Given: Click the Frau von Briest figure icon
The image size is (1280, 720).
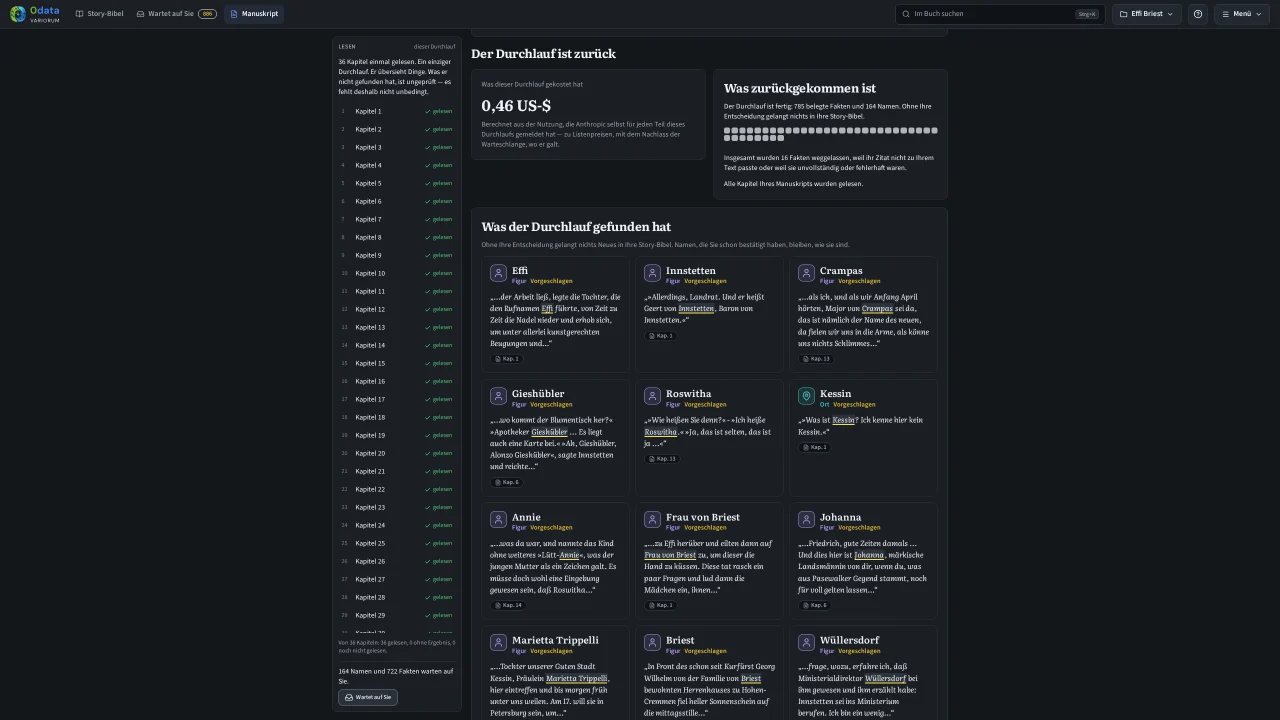Looking at the screenshot, I should click(x=652, y=520).
